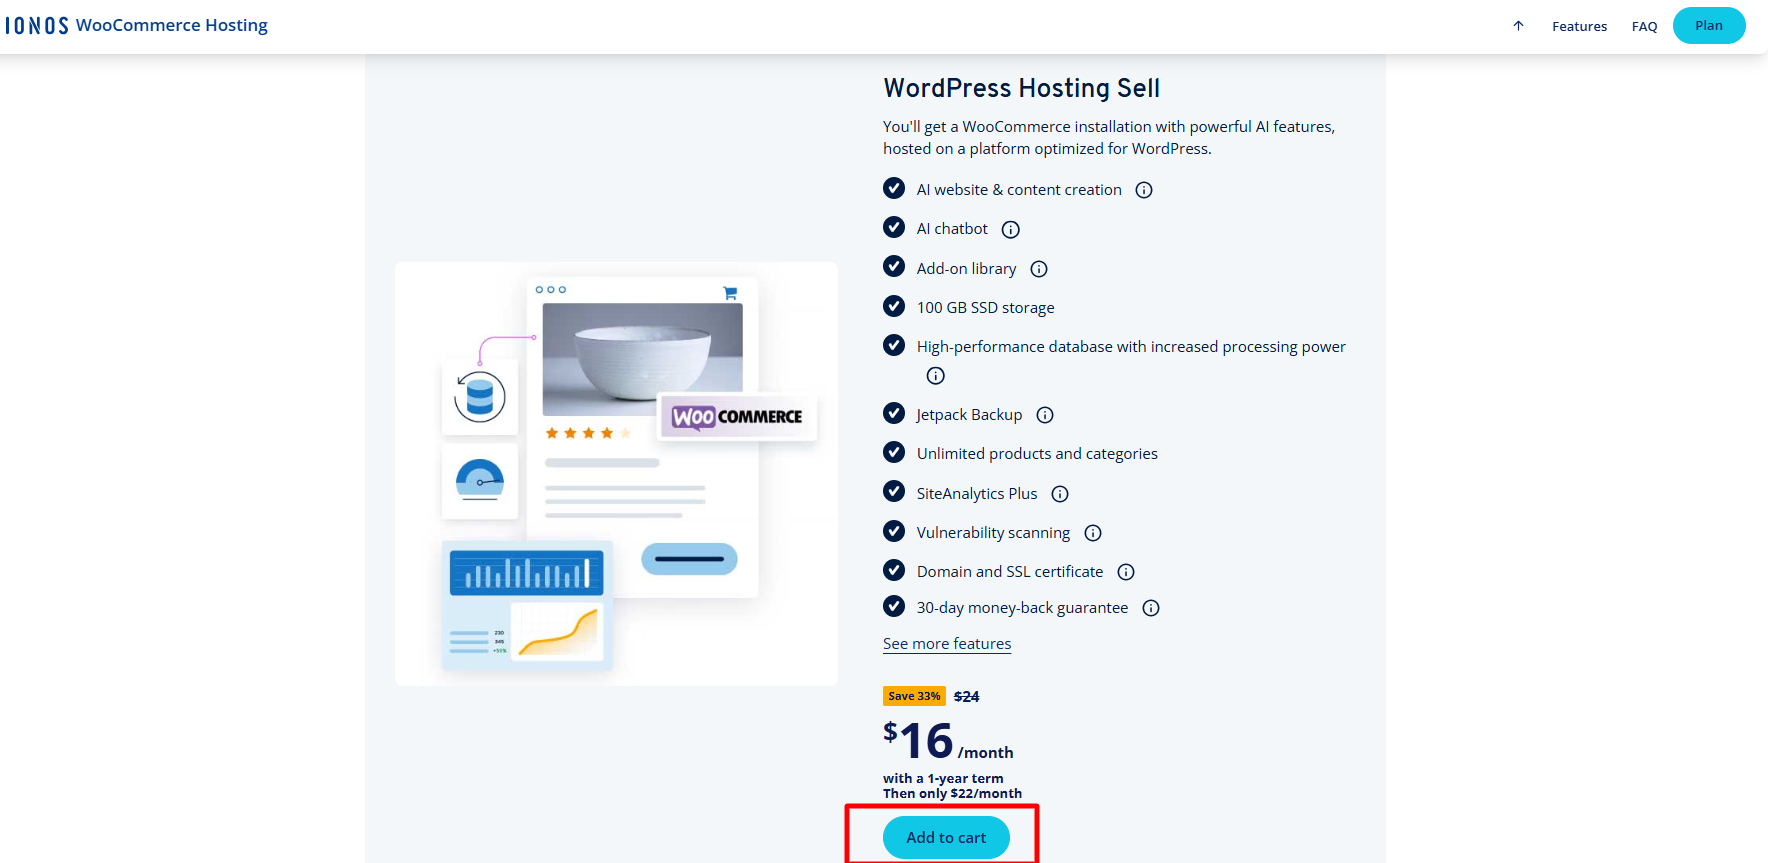Click 'Then only $22/month' text

coord(952,794)
